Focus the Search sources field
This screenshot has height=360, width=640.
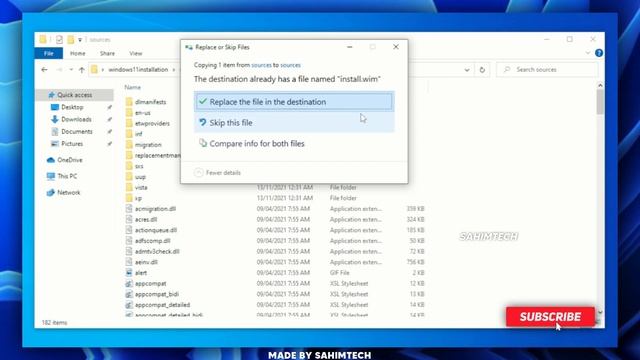click(547, 70)
